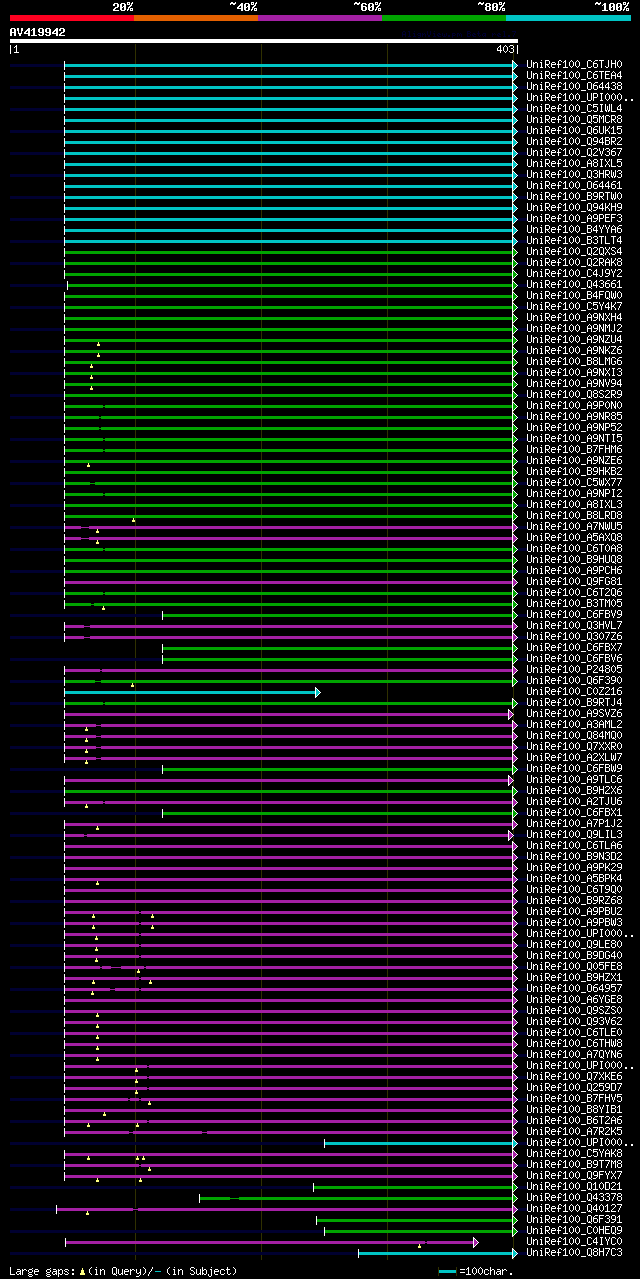640x1279 pixels.
Task: Select the UniRef100_Q43661 label
Action: point(574,284)
